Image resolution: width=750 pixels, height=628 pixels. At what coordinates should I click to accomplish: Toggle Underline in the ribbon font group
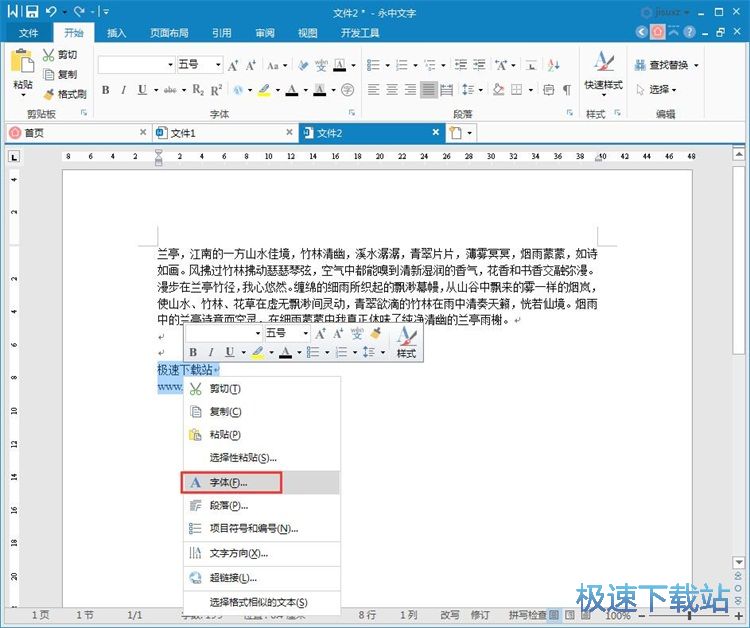point(142,90)
